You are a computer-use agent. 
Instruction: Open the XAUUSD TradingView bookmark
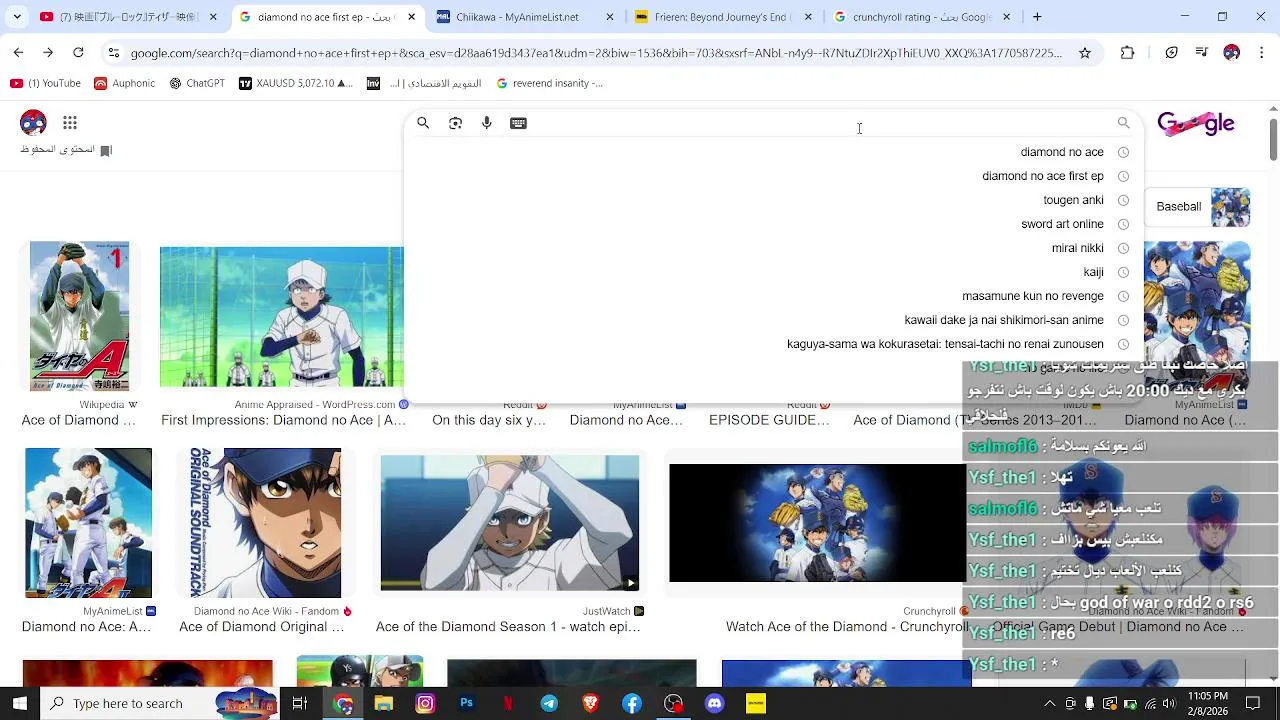[x=295, y=84]
